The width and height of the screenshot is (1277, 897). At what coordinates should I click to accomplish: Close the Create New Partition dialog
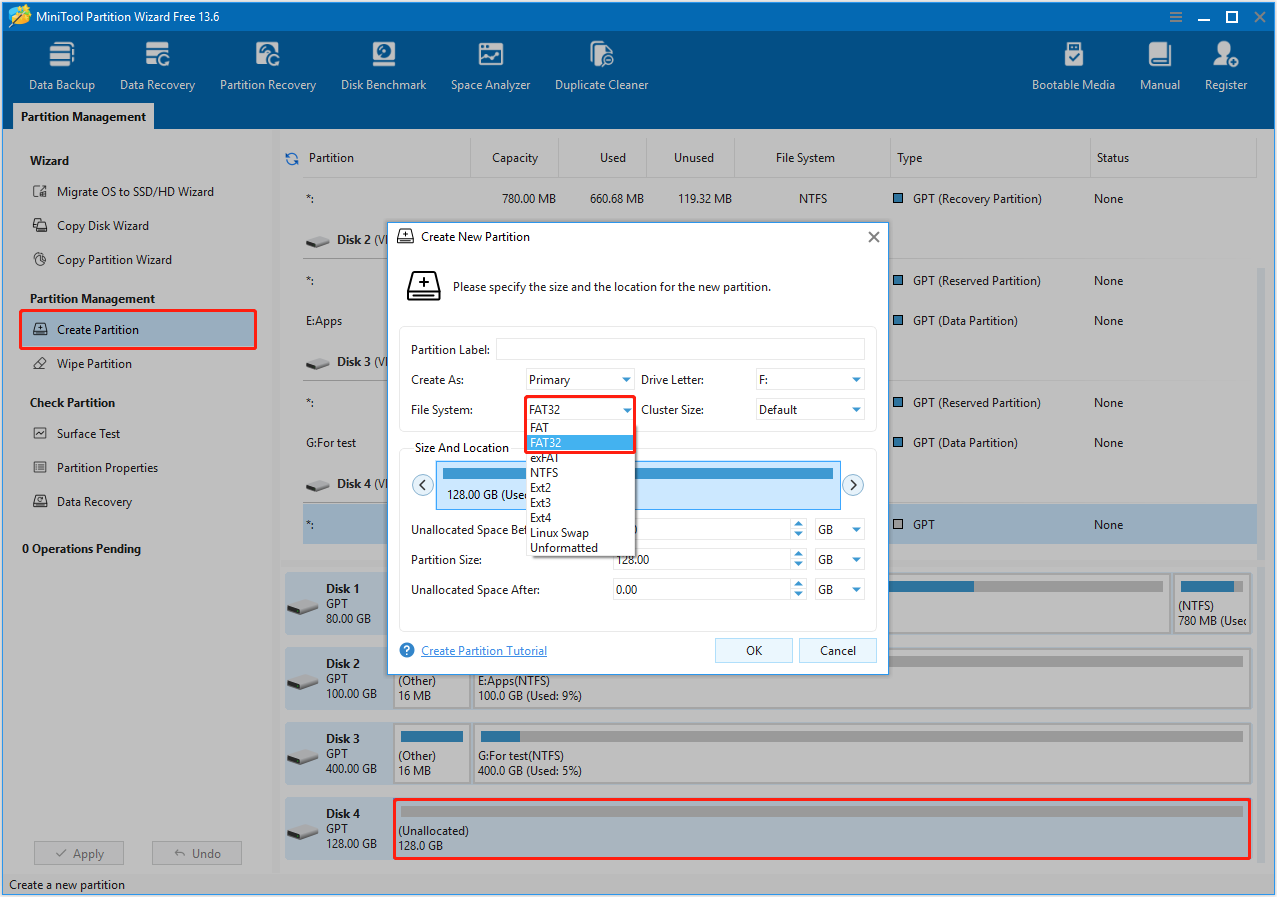click(873, 237)
